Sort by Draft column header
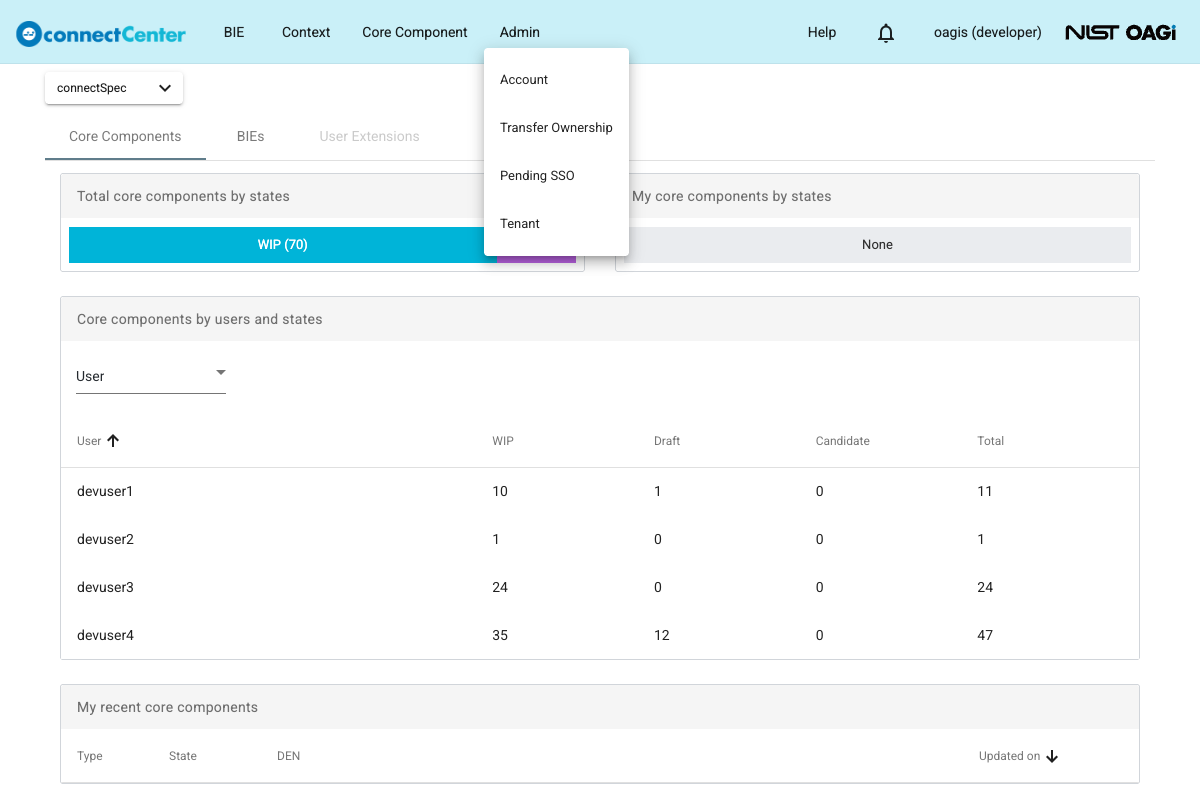The image size is (1200, 799). tap(667, 441)
